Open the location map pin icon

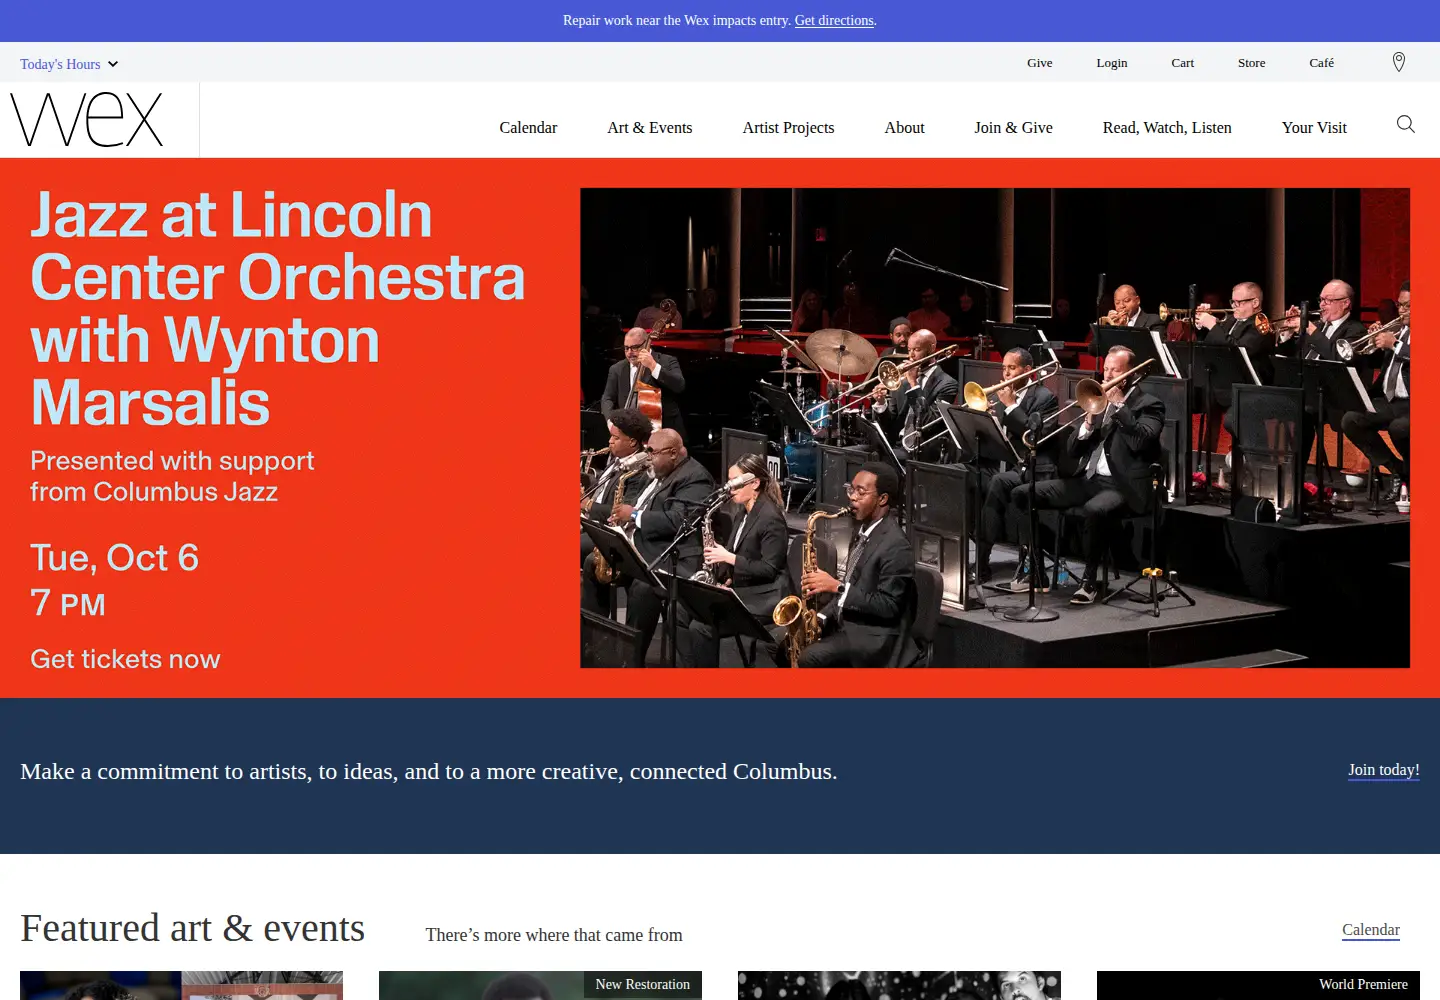[1399, 62]
